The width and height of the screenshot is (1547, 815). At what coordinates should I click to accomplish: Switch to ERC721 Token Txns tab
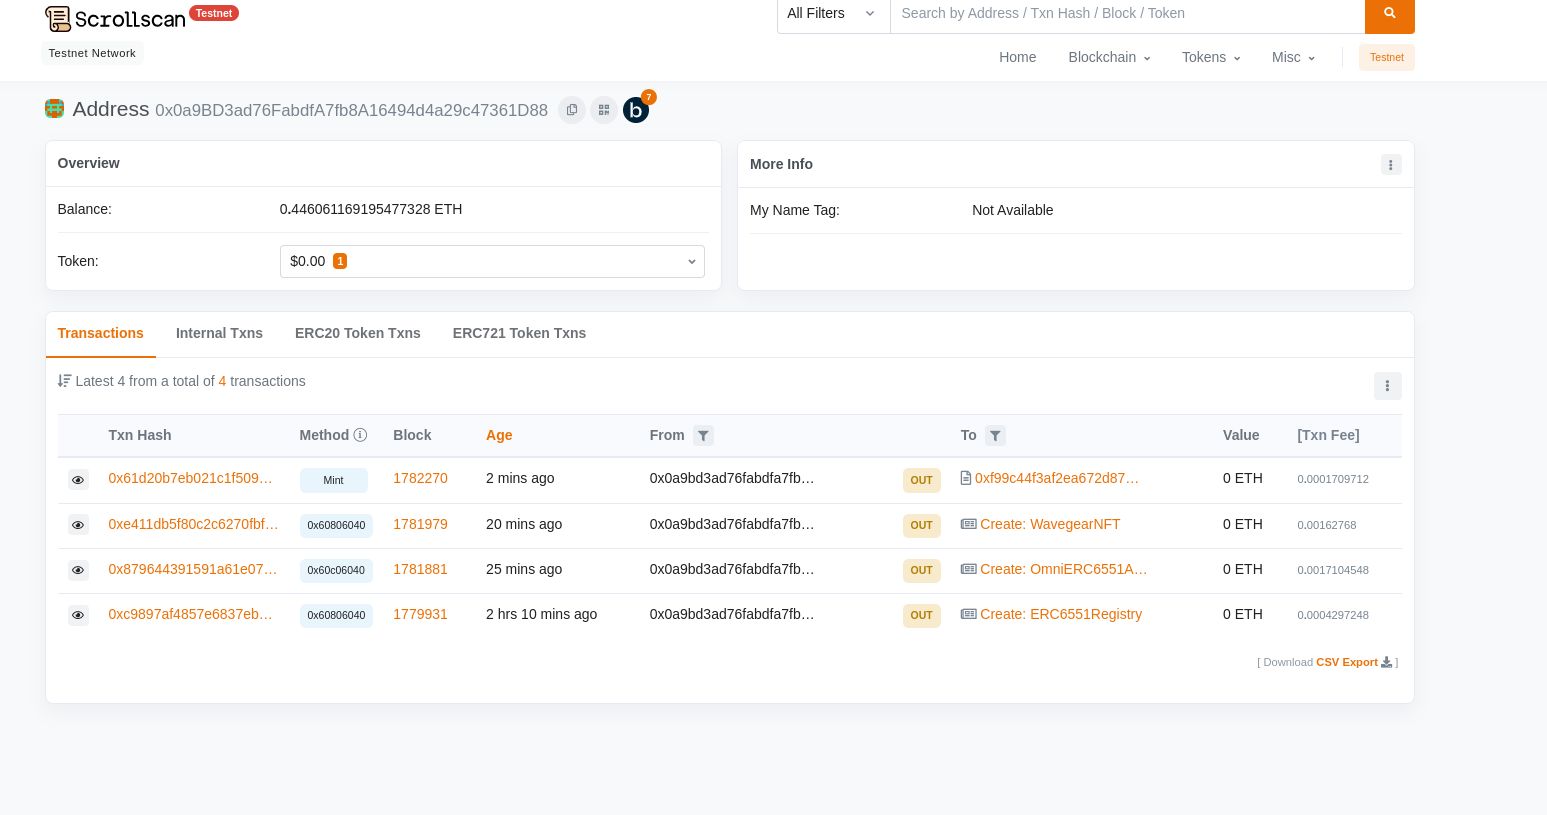(x=519, y=333)
